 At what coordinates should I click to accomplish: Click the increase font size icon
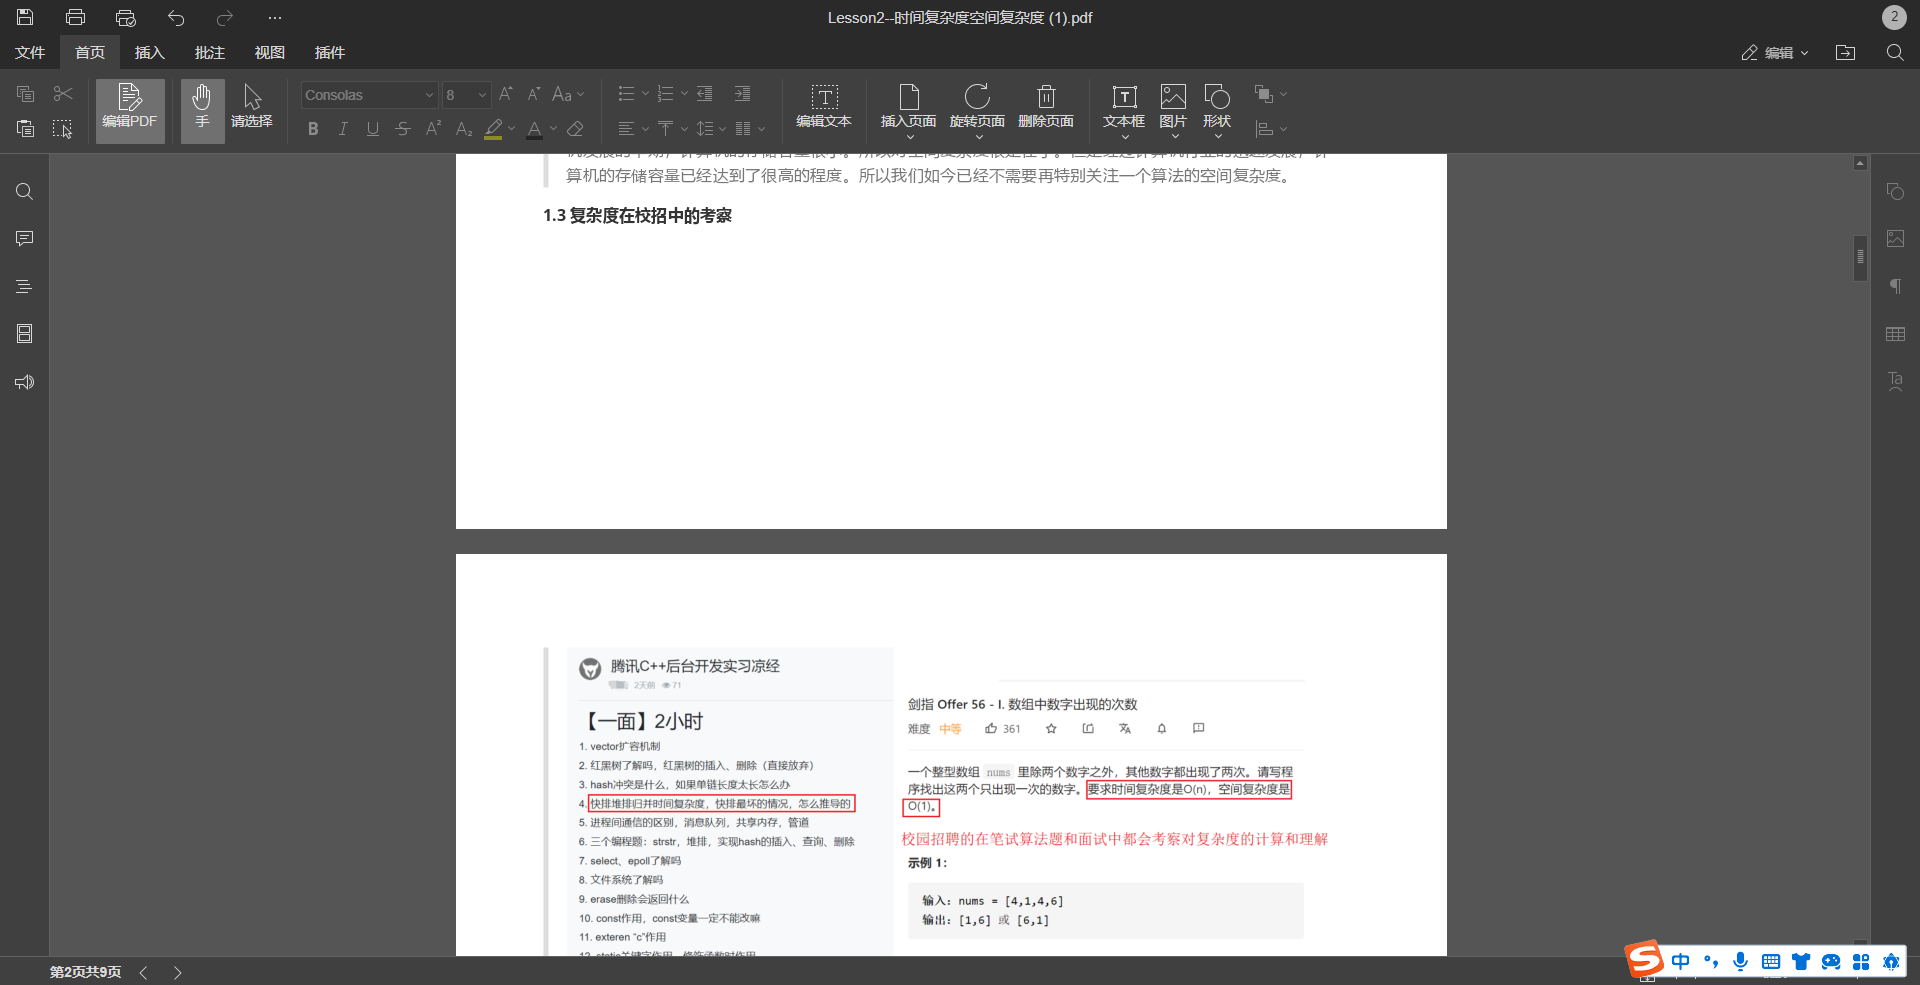tap(506, 94)
